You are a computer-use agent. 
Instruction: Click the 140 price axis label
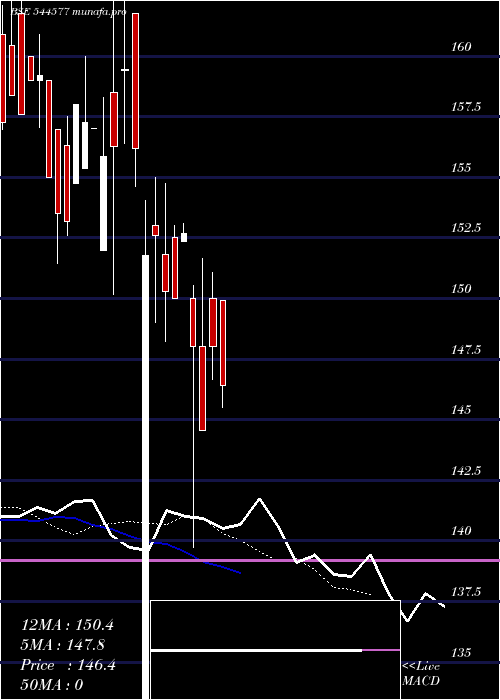click(x=460, y=531)
